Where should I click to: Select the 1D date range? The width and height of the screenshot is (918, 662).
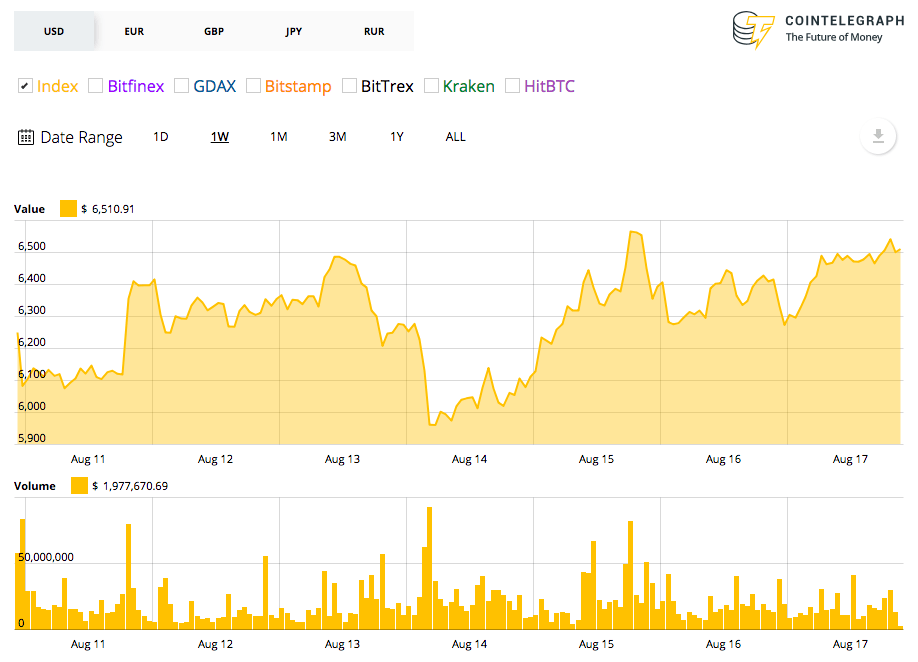[x=161, y=136]
